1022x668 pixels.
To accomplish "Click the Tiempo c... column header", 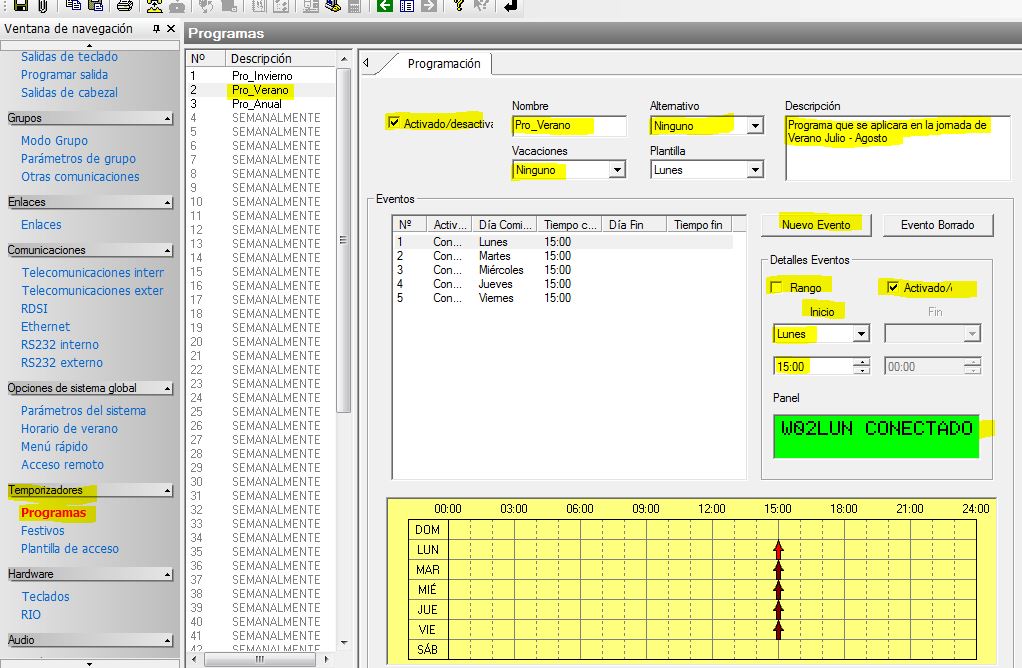I will pyautogui.click(x=569, y=225).
